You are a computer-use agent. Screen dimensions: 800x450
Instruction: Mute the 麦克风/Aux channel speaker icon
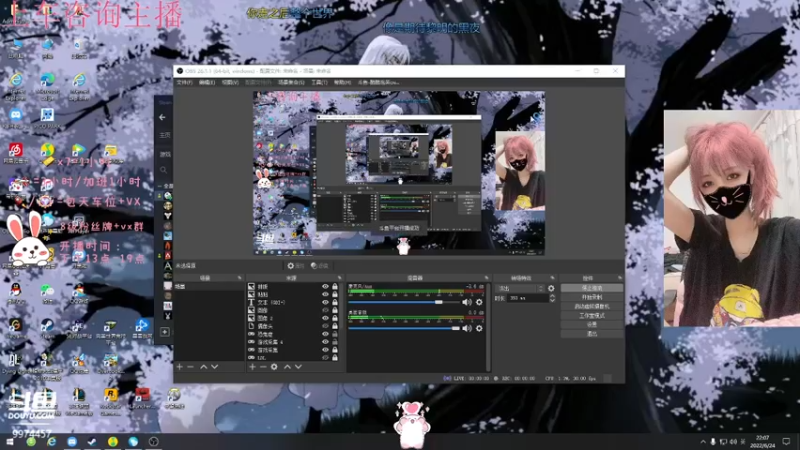[x=467, y=302]
